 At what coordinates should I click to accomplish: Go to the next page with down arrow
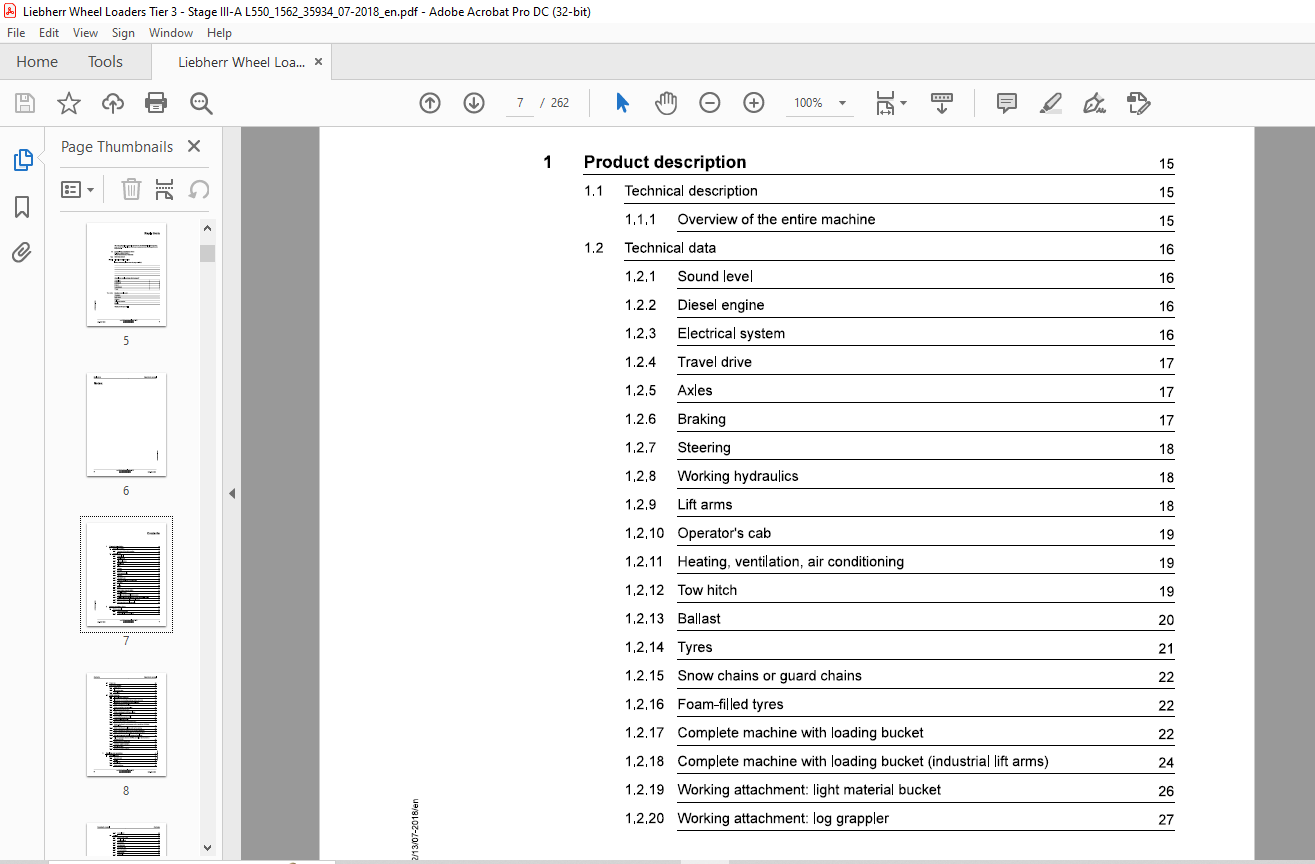[474, 103]
